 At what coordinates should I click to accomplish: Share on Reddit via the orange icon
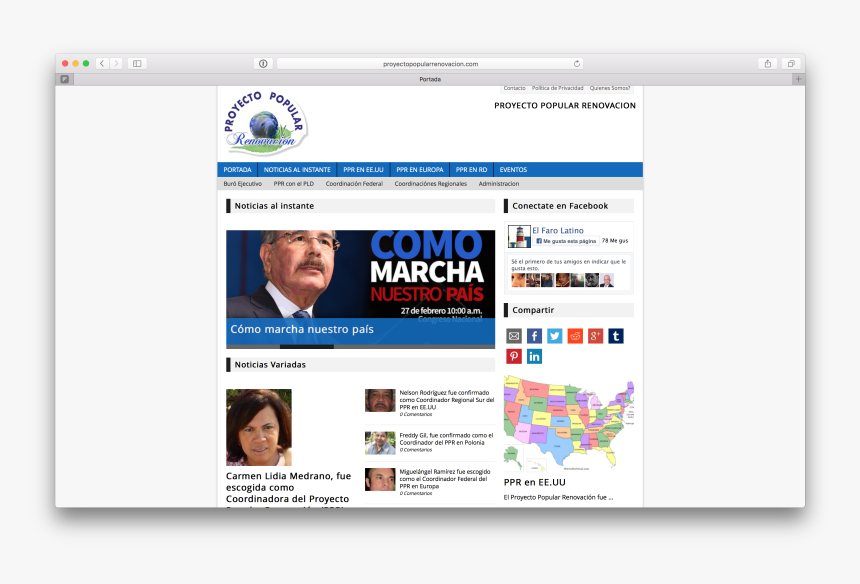coord(575,336)
